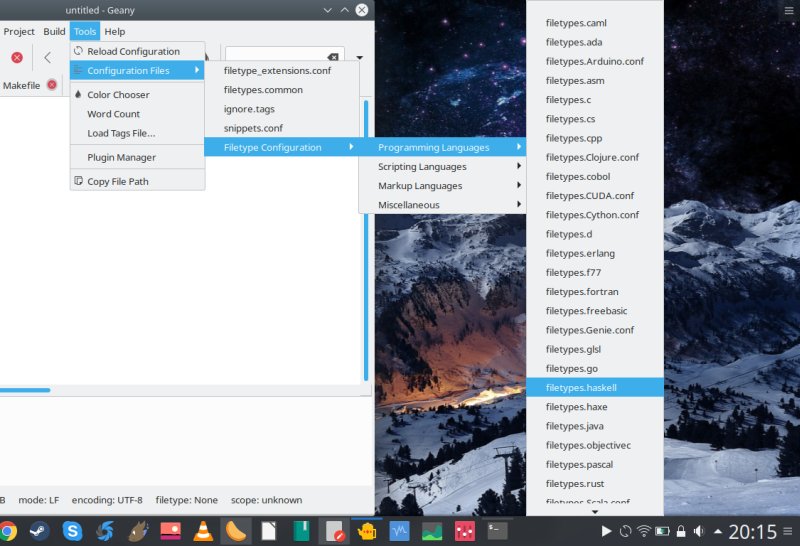Open the Build menu
This screenshot has height=546, width=800.
pyautogui.click(x=54, y=32)
